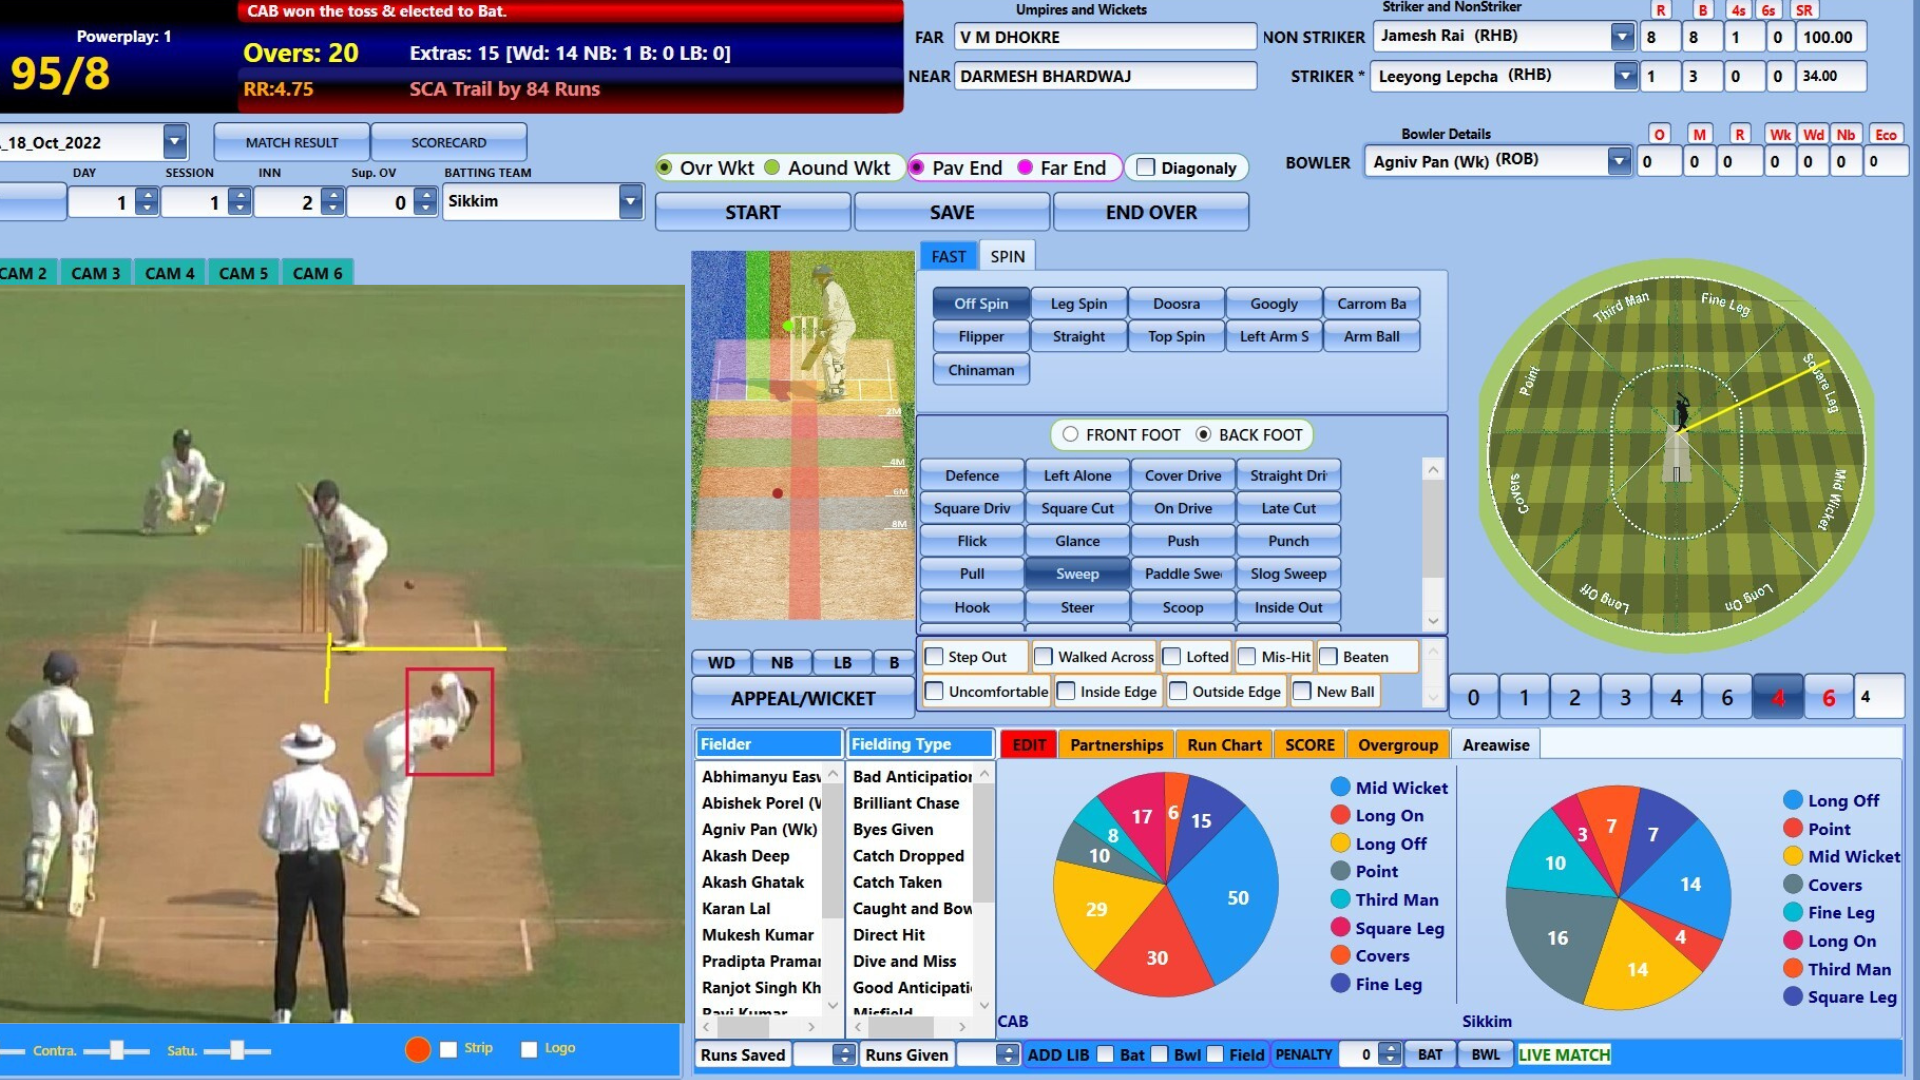Adjust the Satu. saturation slider

(x=237, y=1052)
